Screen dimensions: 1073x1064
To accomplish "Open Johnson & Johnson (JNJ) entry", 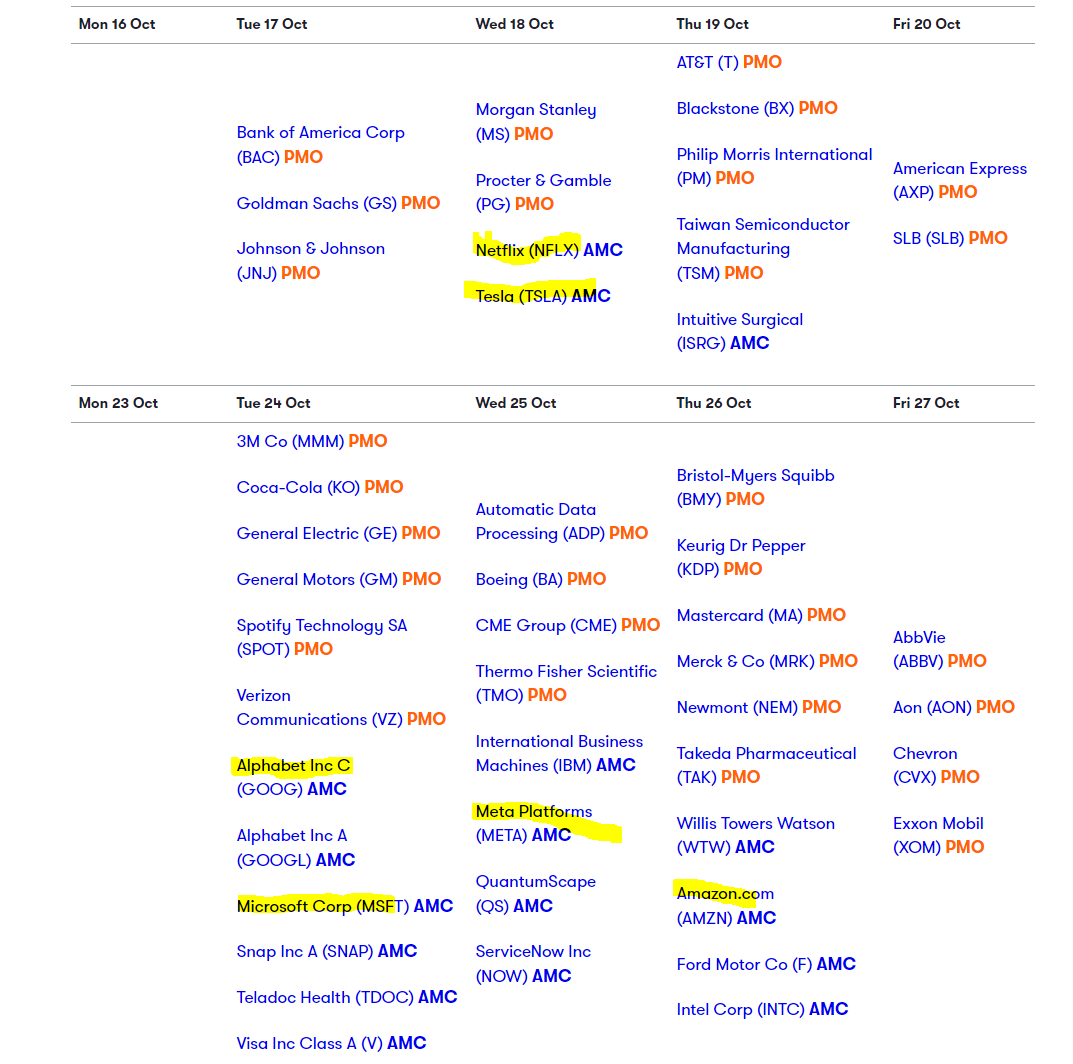I will coord(311,261).
